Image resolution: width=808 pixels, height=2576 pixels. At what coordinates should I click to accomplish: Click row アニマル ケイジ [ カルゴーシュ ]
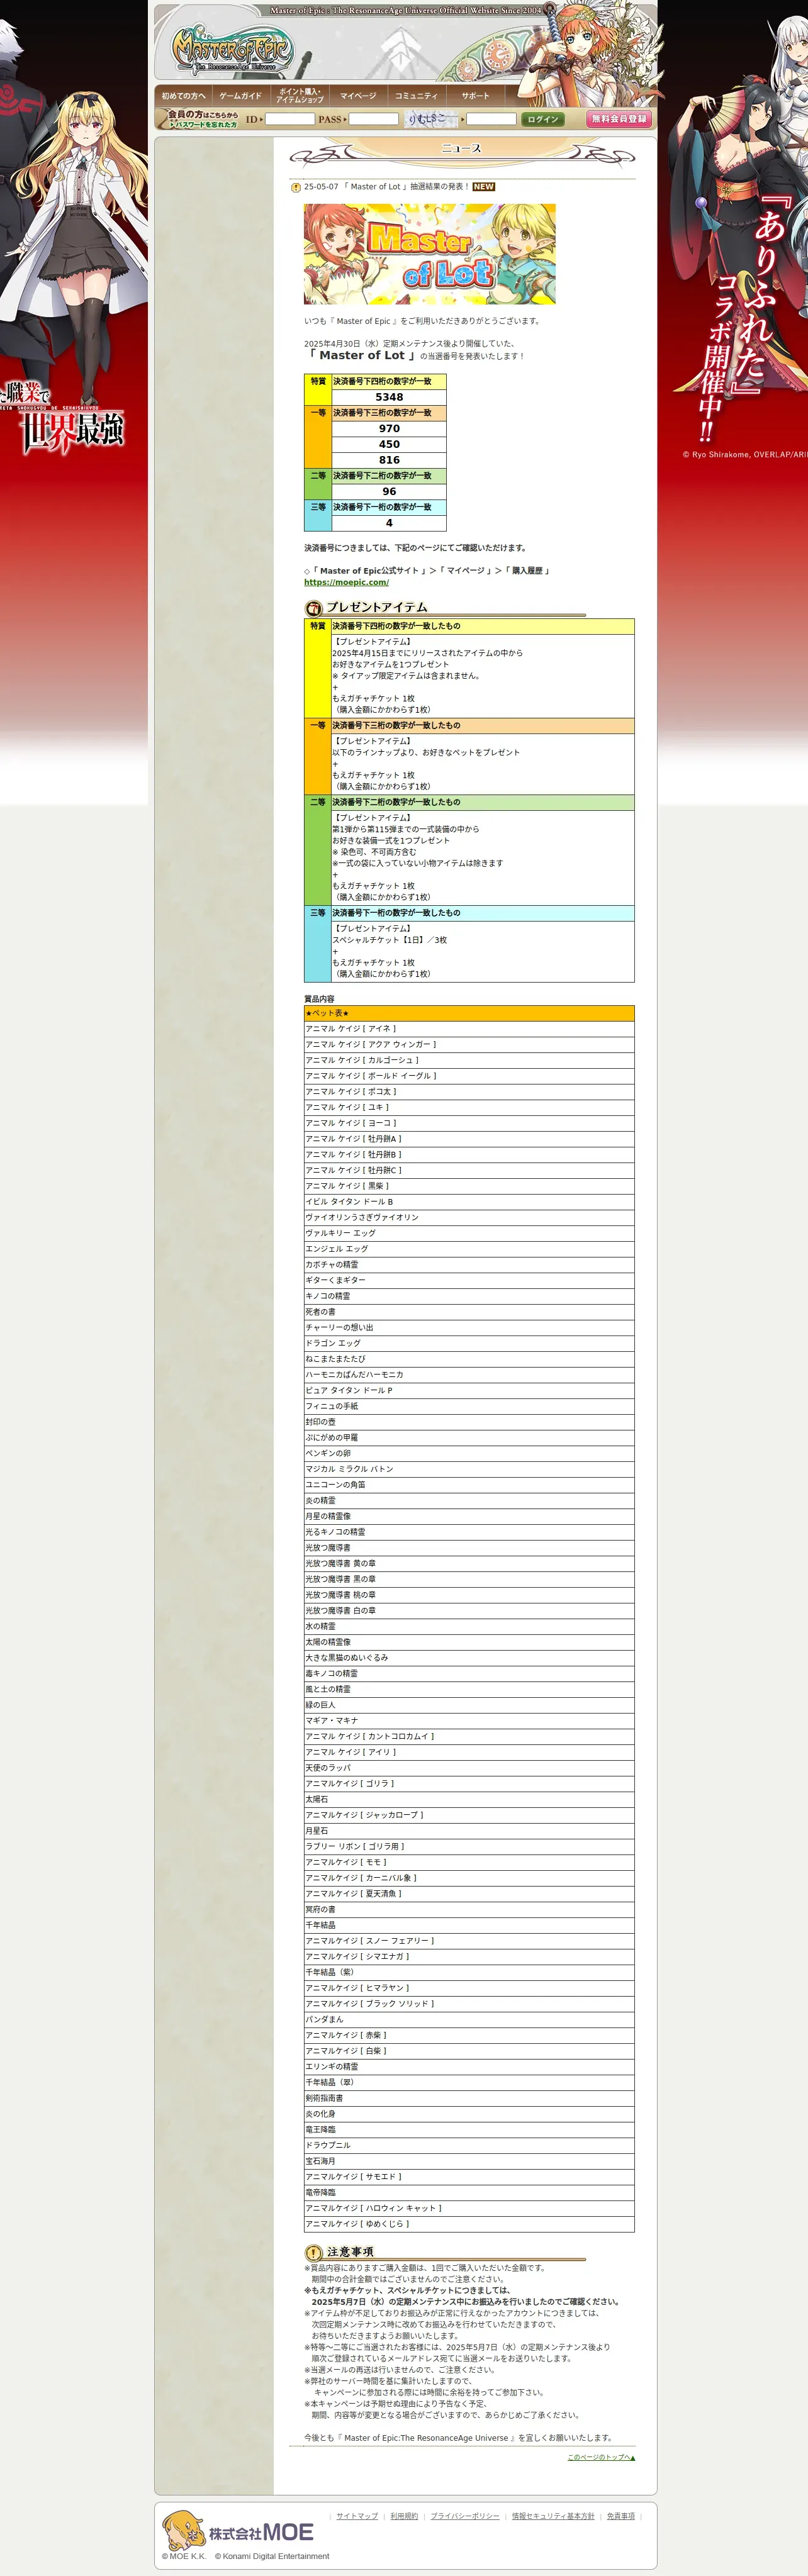tap(469, 1060)
